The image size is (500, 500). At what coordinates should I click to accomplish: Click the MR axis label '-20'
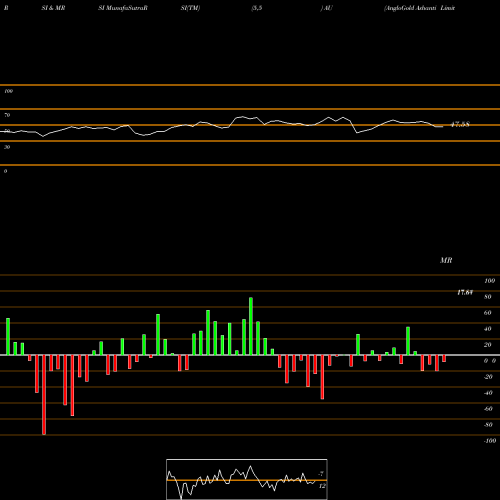pos(488,377)
